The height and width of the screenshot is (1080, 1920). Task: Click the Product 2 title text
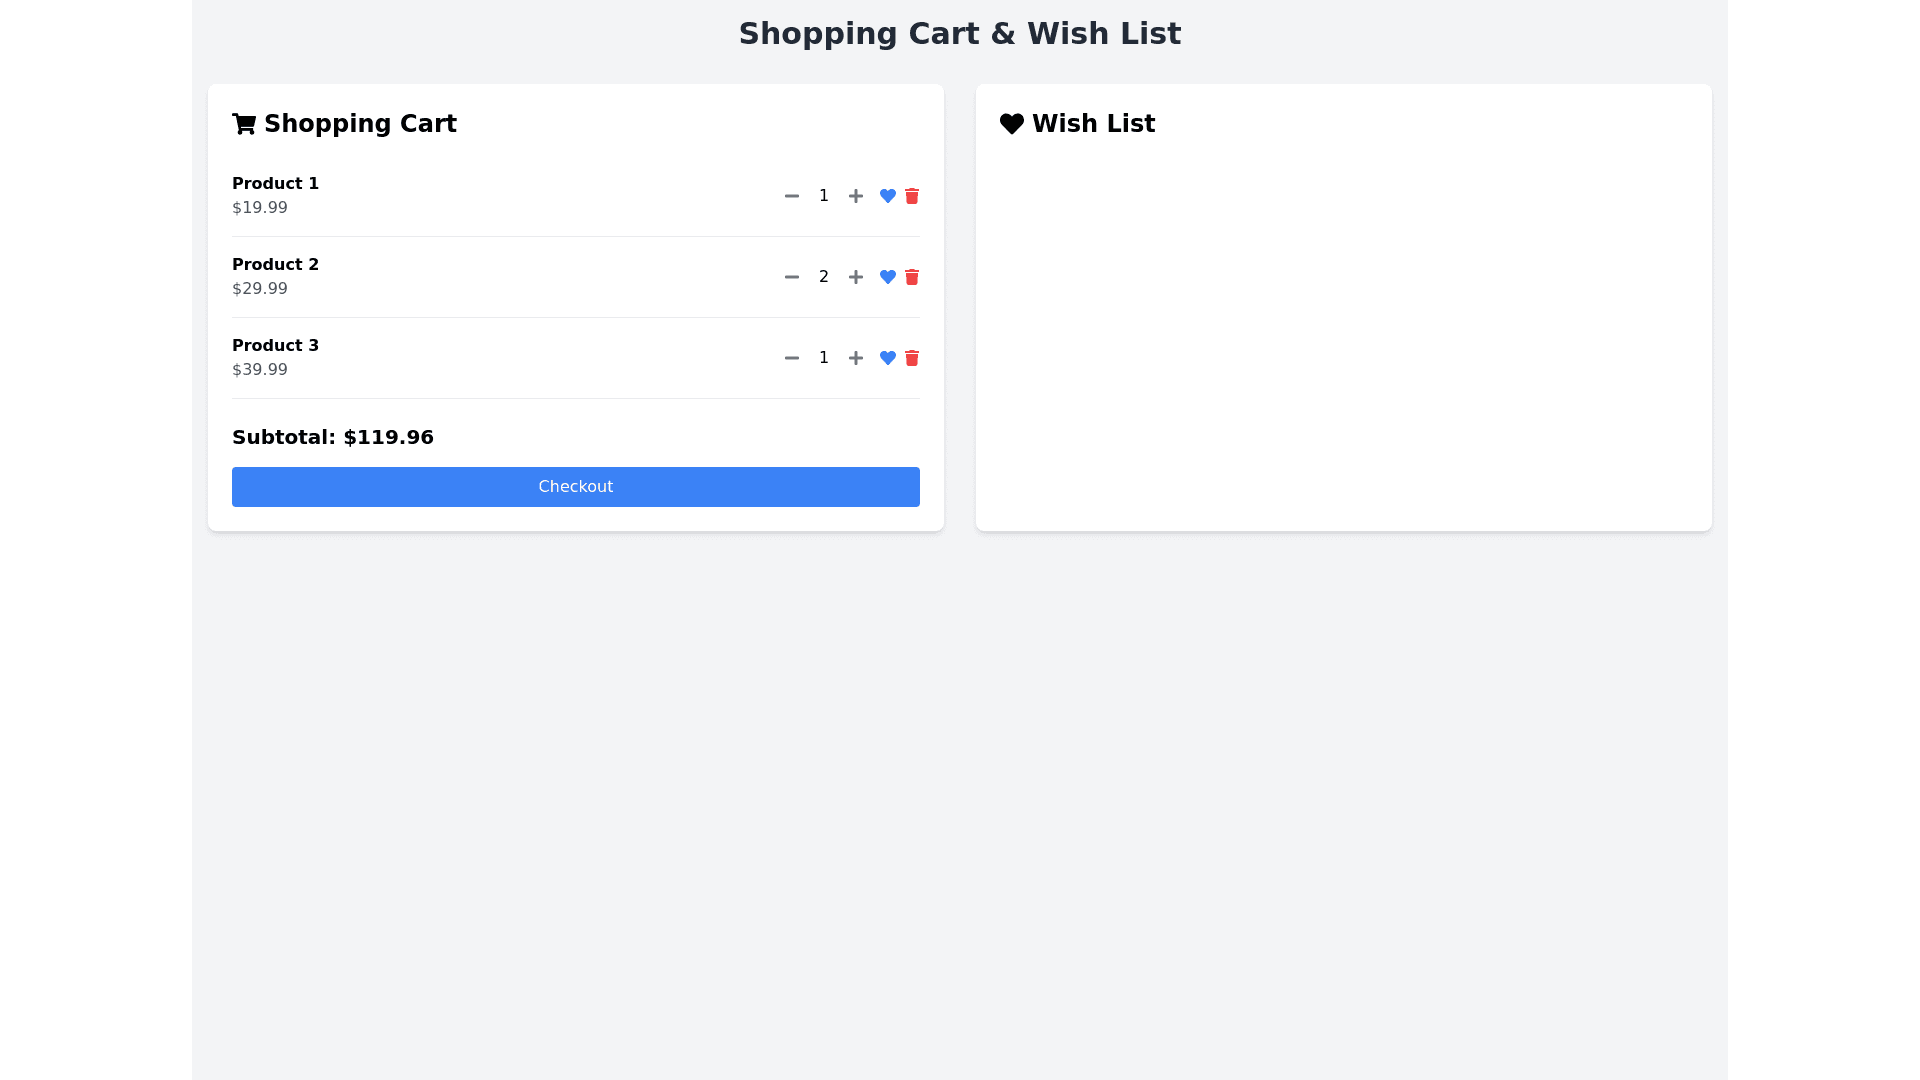click(275, 265)
